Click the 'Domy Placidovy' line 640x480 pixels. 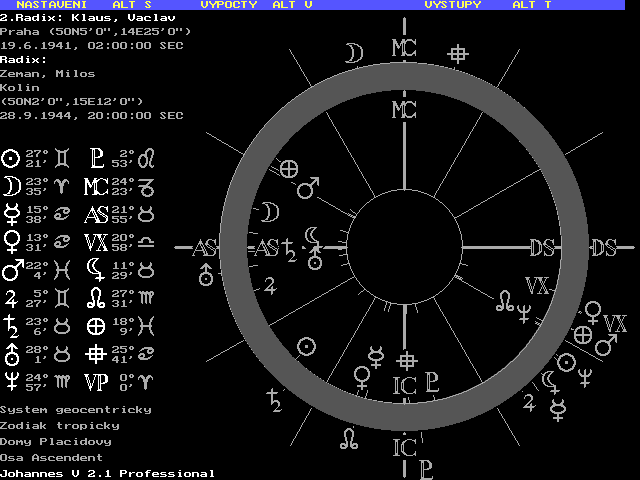pyautogui.click(x=56, y=441)
